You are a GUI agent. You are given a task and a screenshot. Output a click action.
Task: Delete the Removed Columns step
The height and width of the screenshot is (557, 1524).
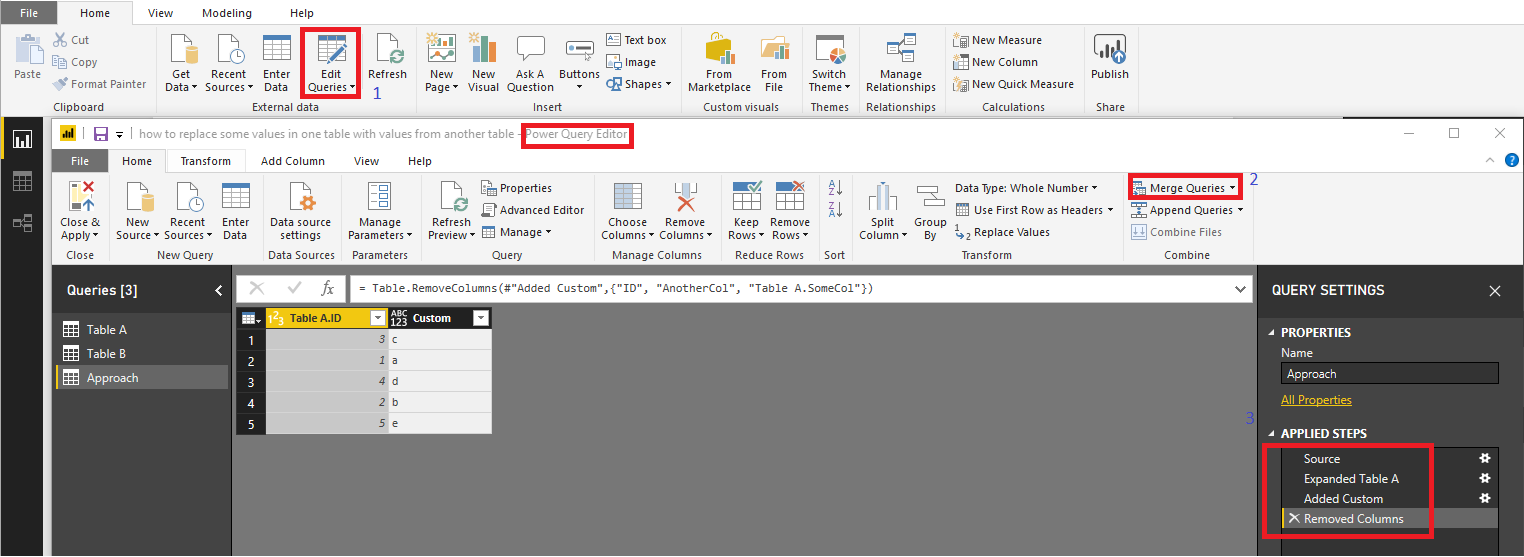point(1294,518)
